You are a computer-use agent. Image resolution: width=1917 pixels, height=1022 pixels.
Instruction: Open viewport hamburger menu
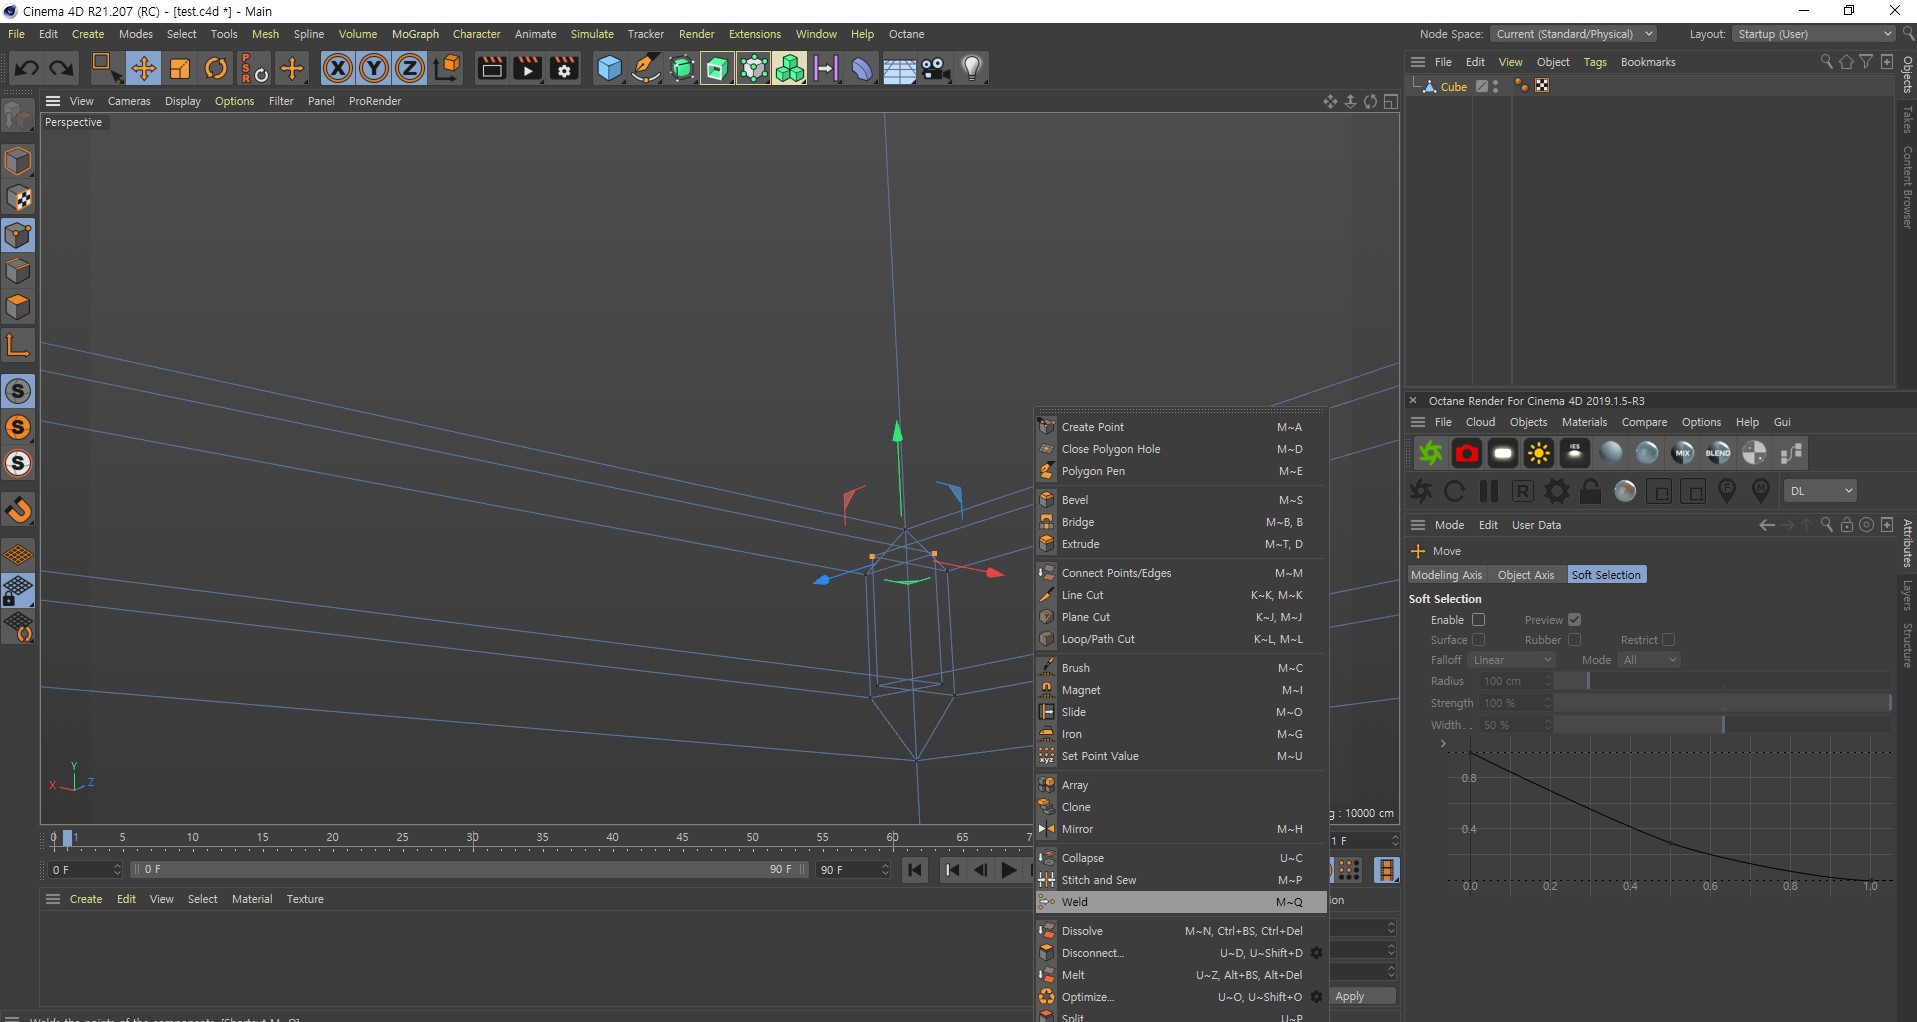tap(53, 101)
